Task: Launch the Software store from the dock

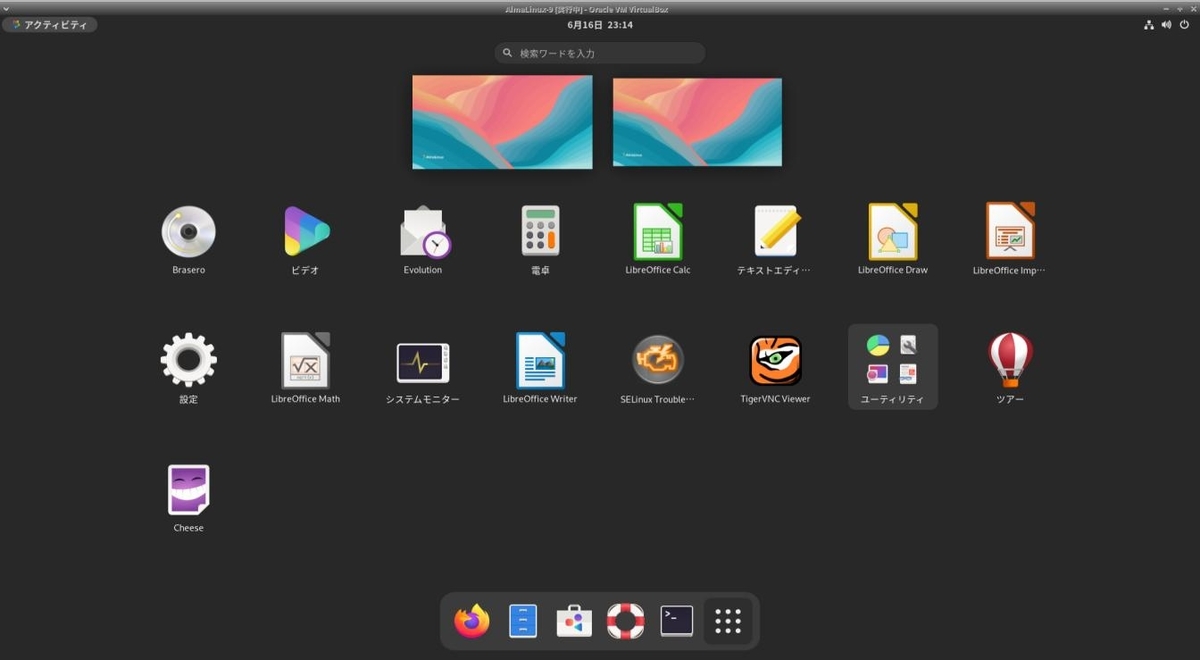Action: (574, 621)
